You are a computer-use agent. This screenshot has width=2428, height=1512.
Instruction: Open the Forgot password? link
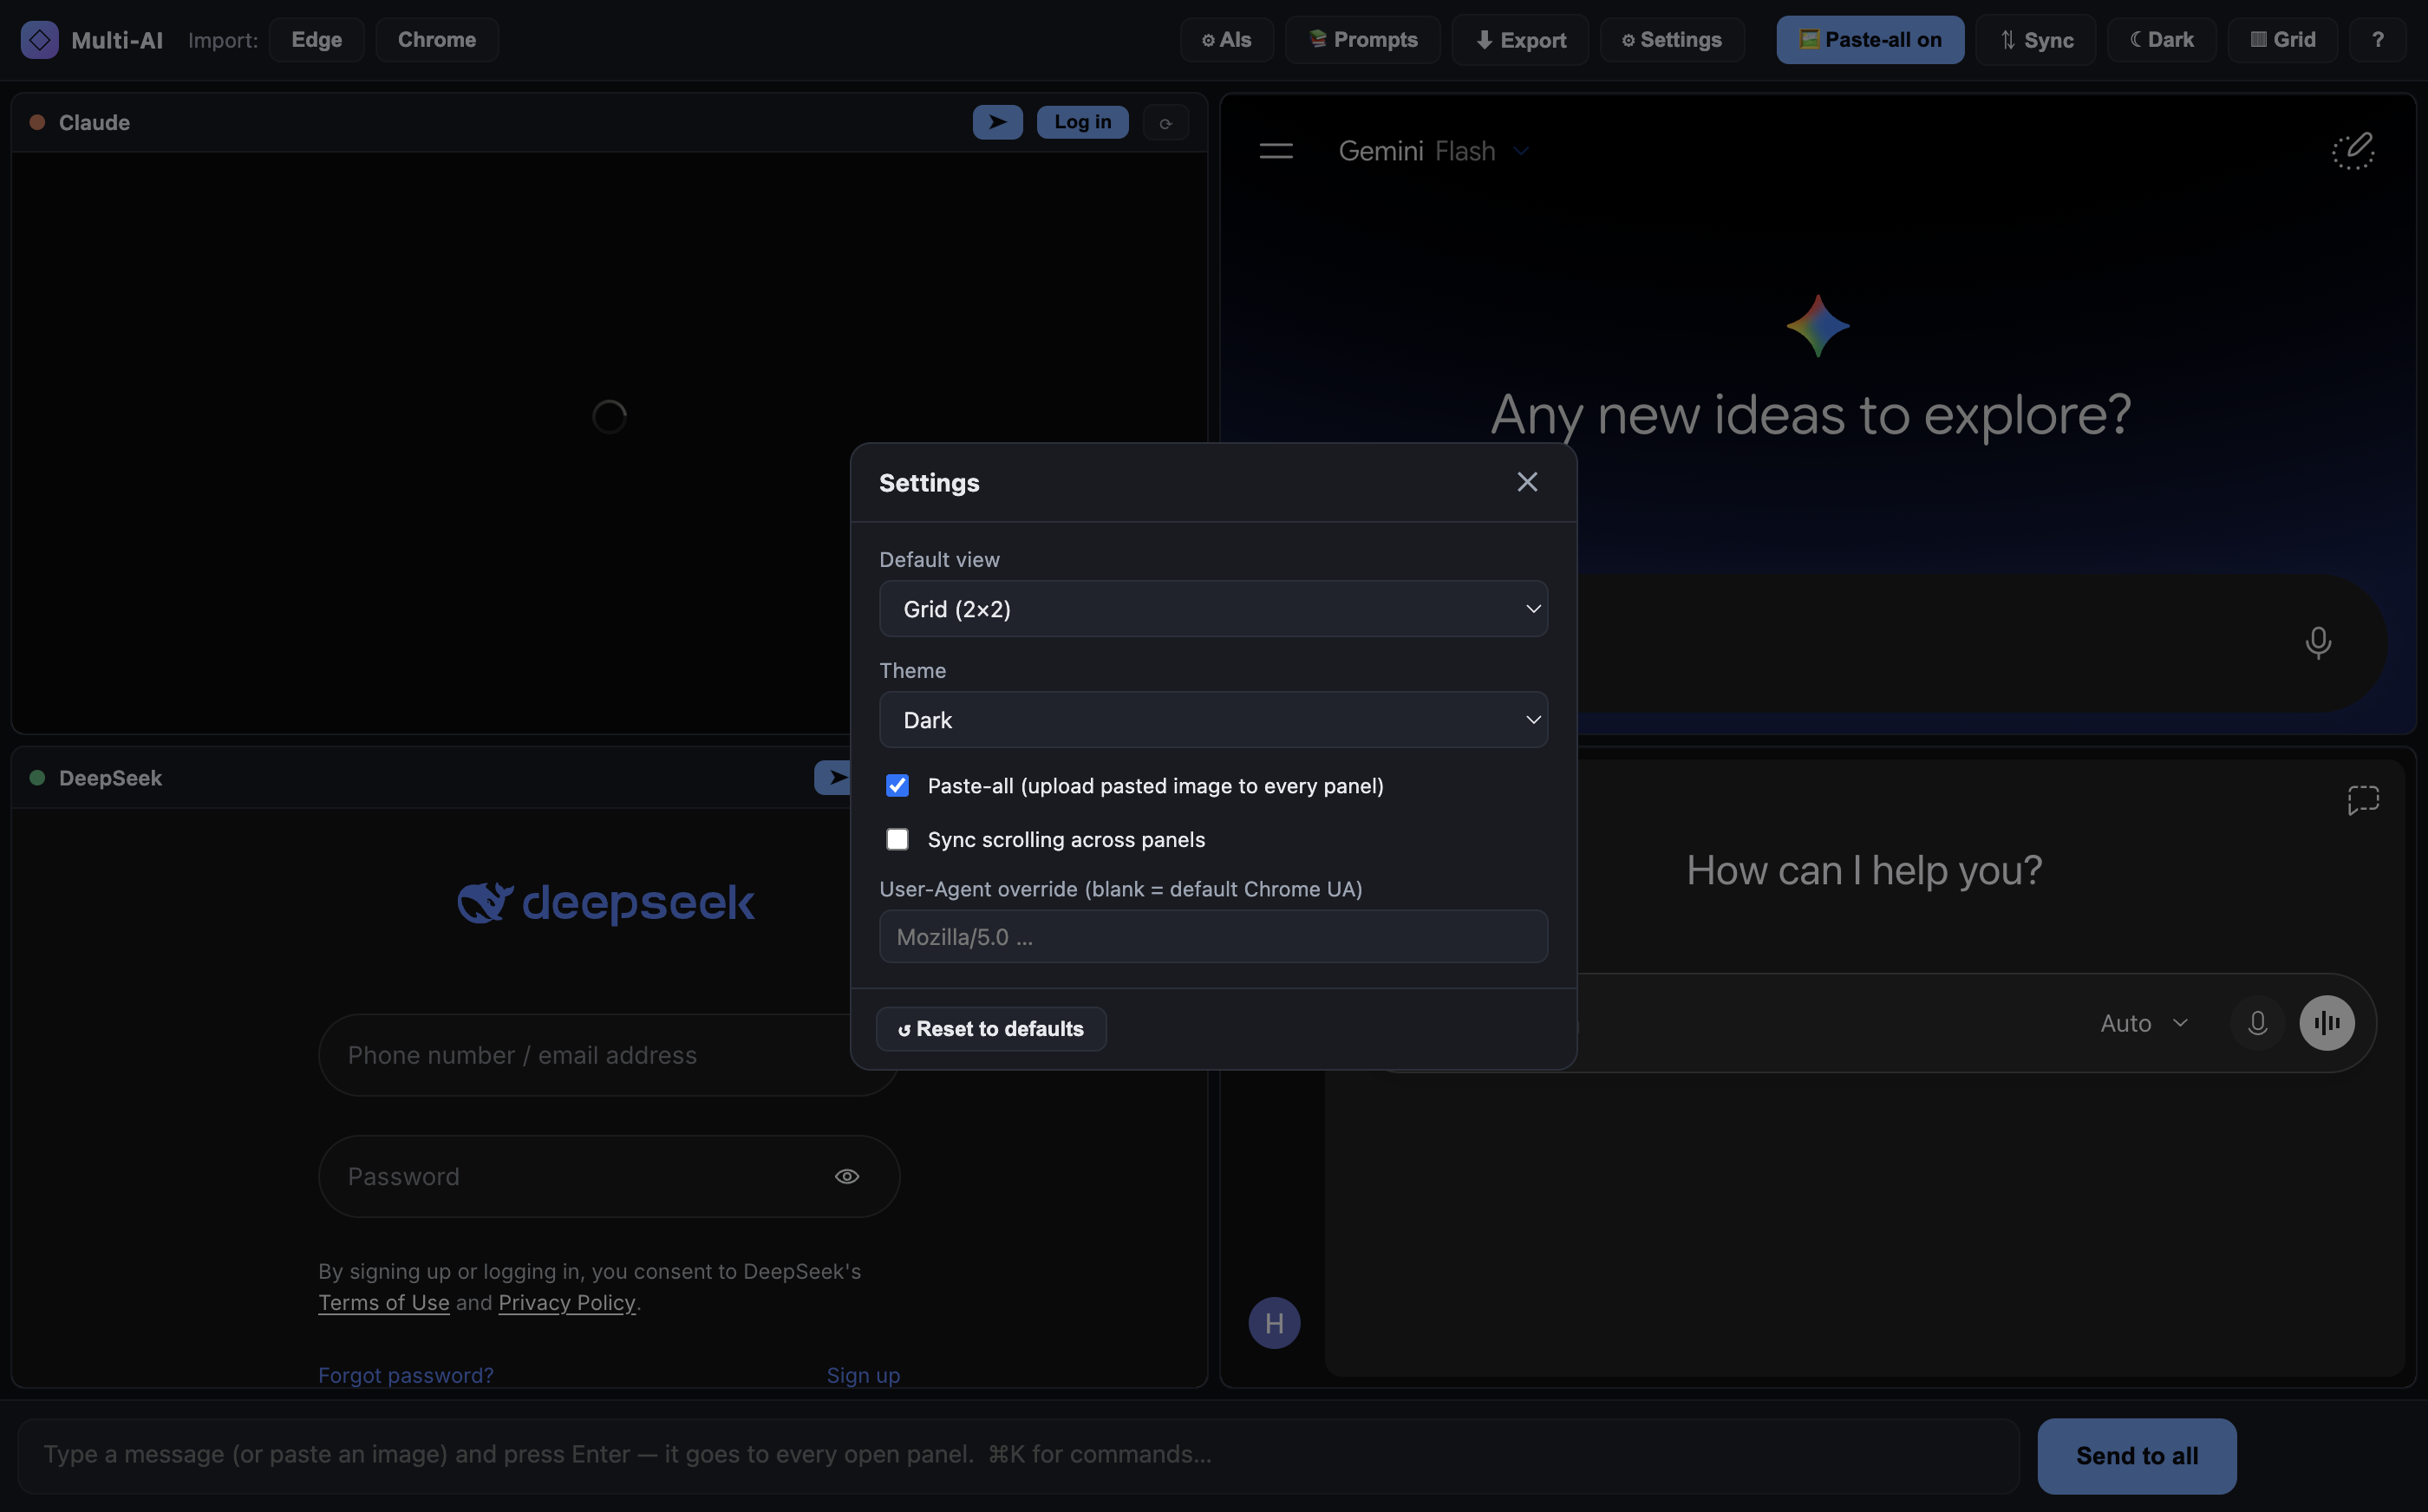pyautogui.click(x=405, y=1375)
